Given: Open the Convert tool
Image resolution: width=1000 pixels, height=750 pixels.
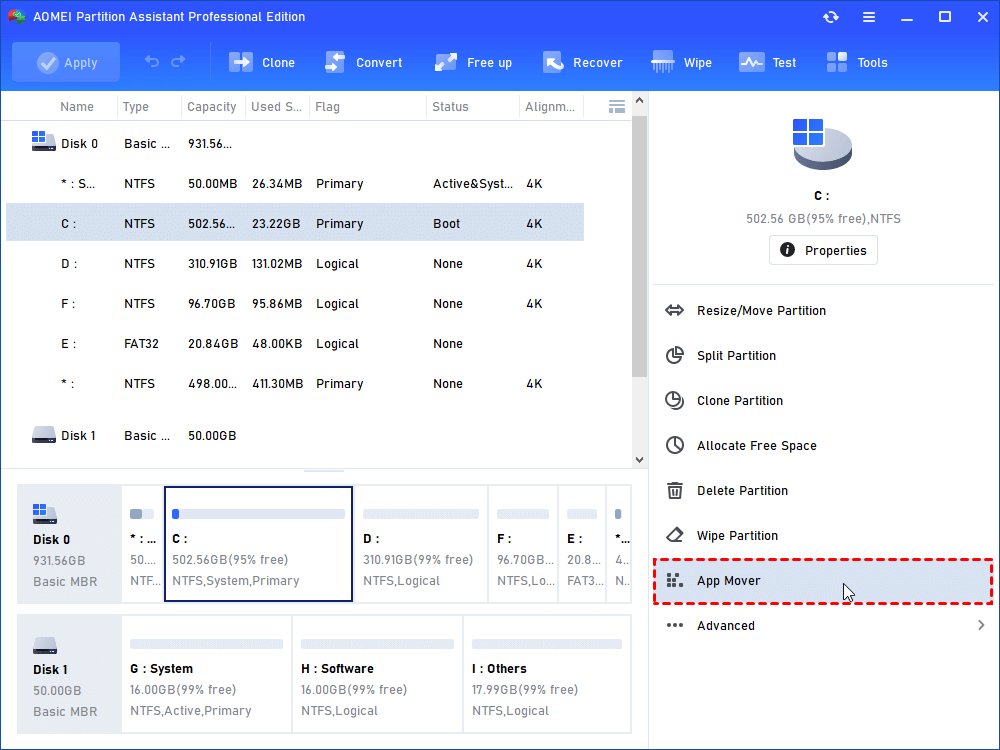Looking at the screenshot, I should pyautogui.click(x=335, y=61).
